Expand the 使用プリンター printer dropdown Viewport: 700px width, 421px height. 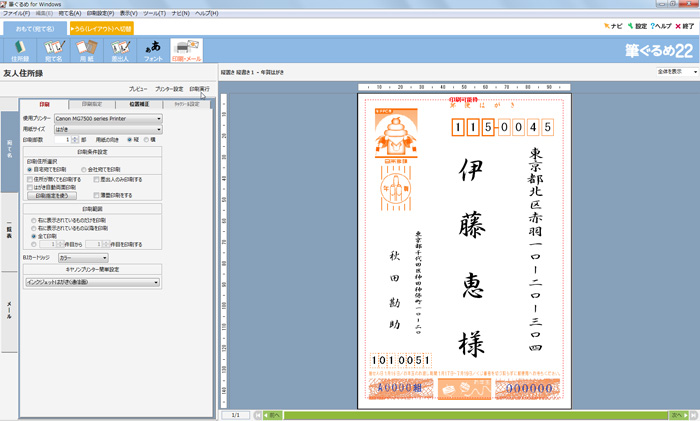(158, 118)
